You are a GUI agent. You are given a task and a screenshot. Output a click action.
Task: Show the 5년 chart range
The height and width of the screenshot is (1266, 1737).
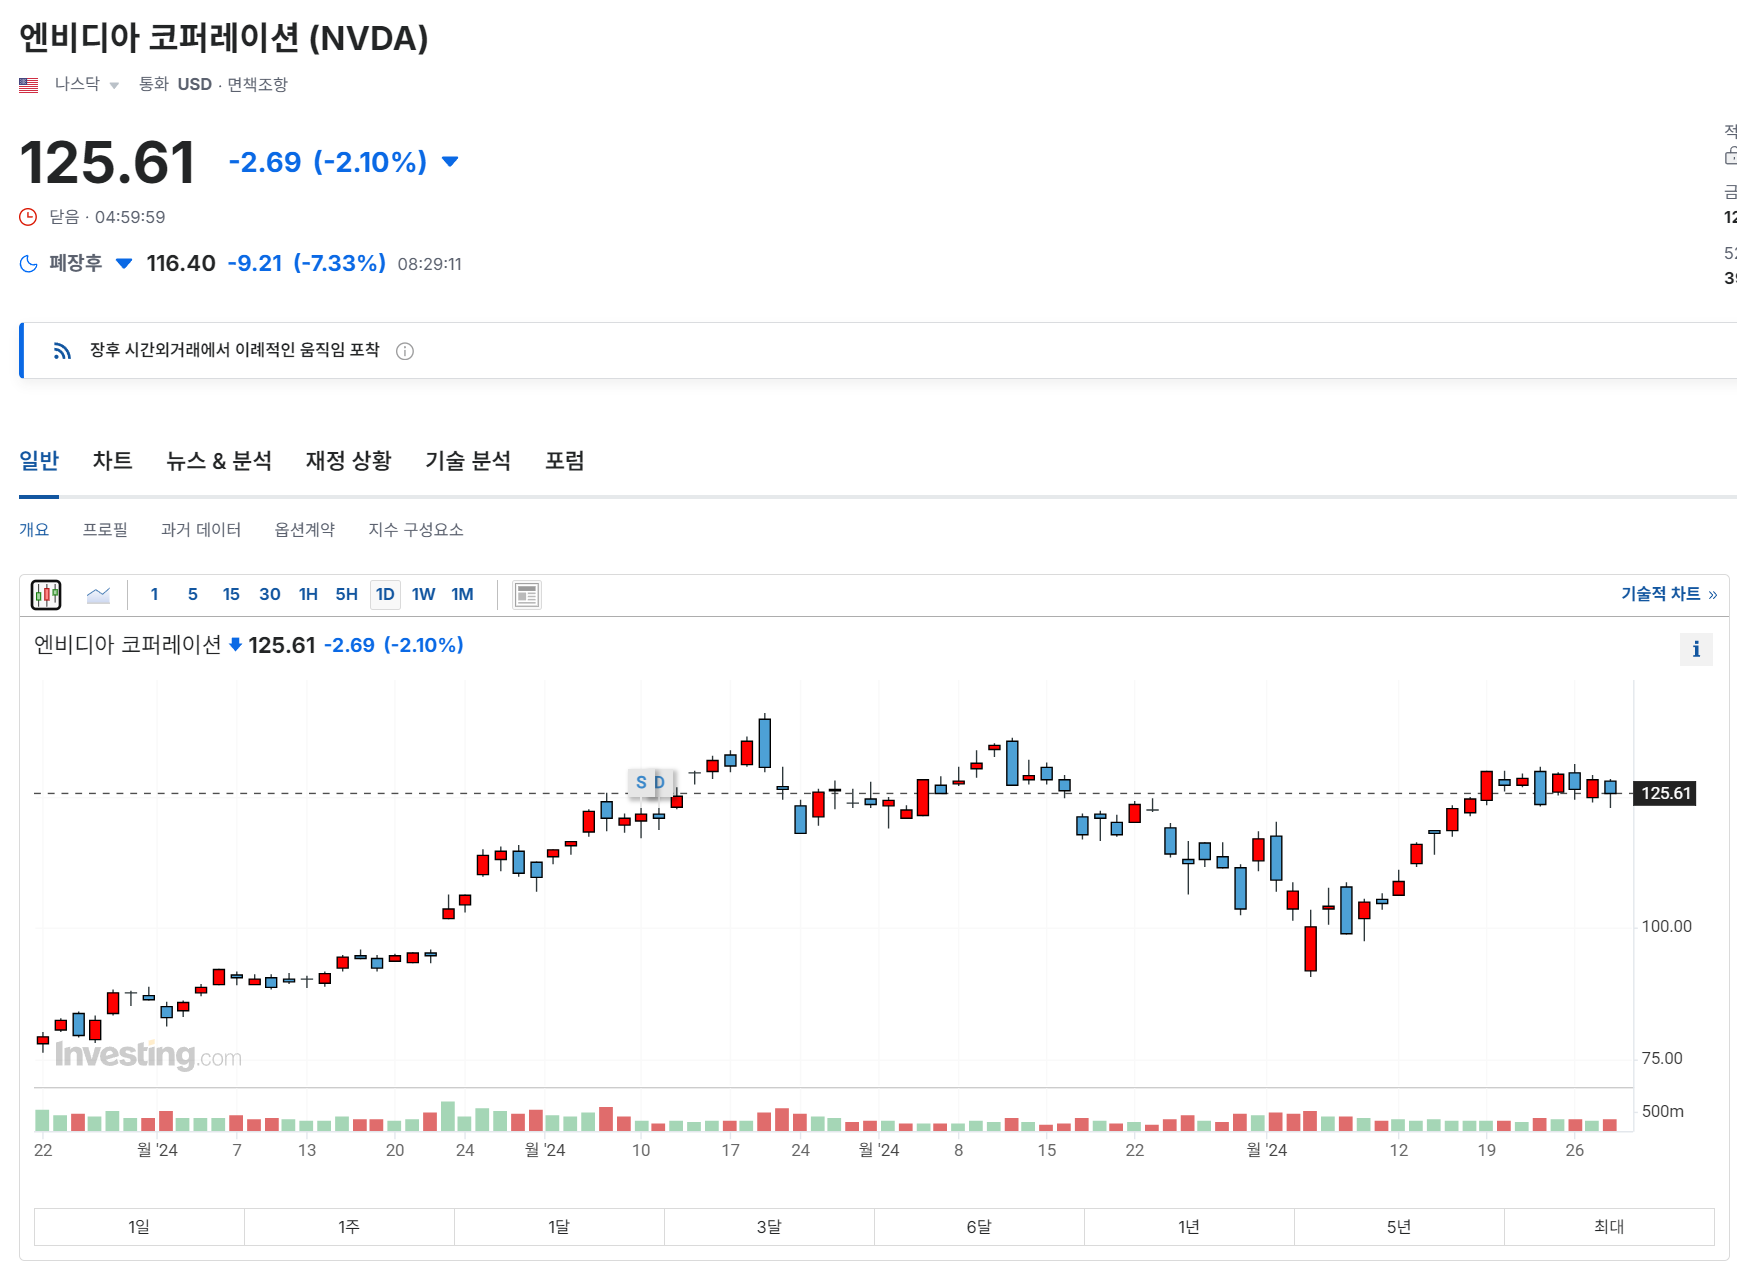click(x=1399, y=1227)
